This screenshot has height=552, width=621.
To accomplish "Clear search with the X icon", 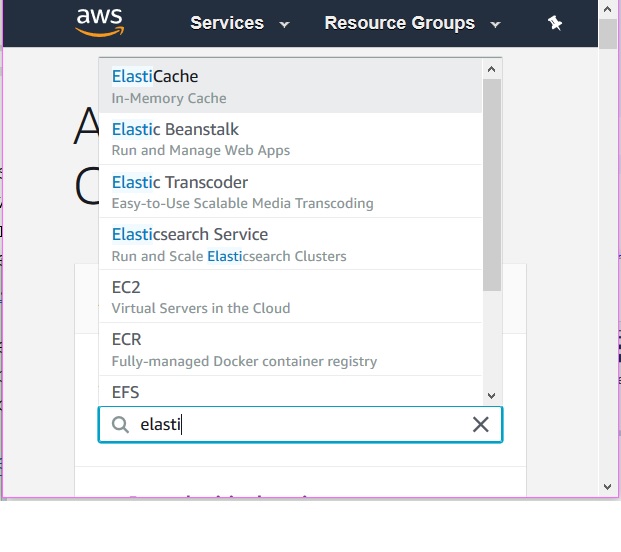I will tap(480, 425).
